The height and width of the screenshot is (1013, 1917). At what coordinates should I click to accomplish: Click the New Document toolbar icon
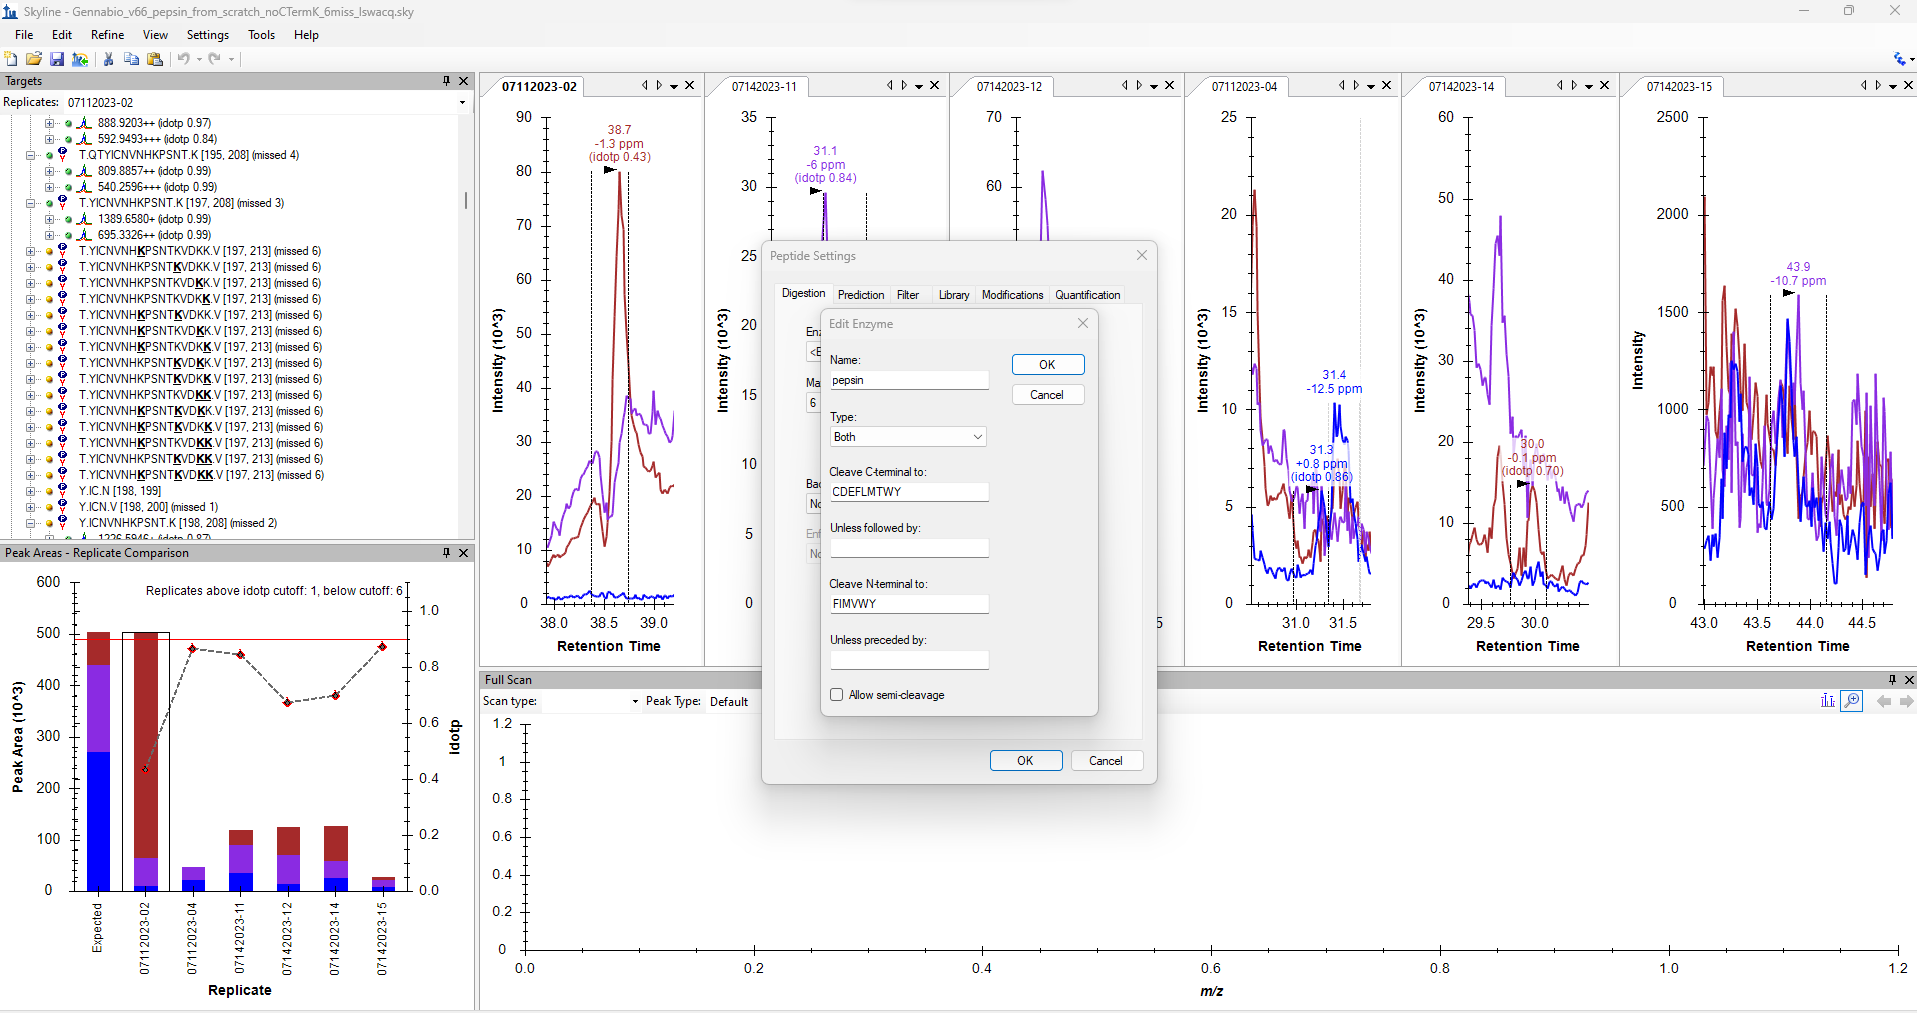[11, 59]
